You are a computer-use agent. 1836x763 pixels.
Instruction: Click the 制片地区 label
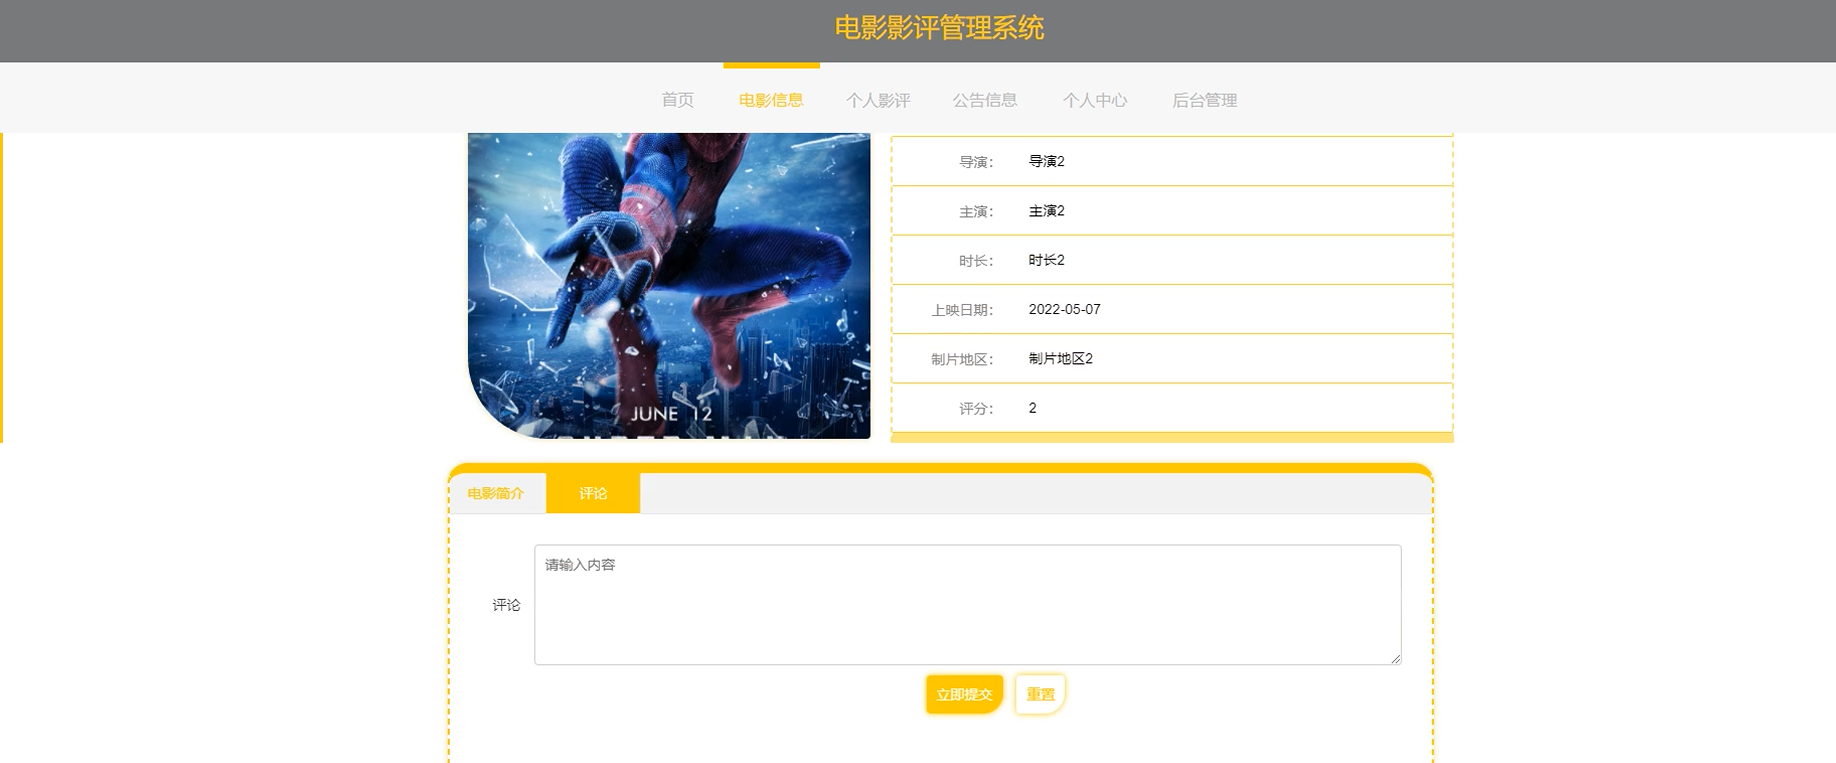tap(962, 359)
